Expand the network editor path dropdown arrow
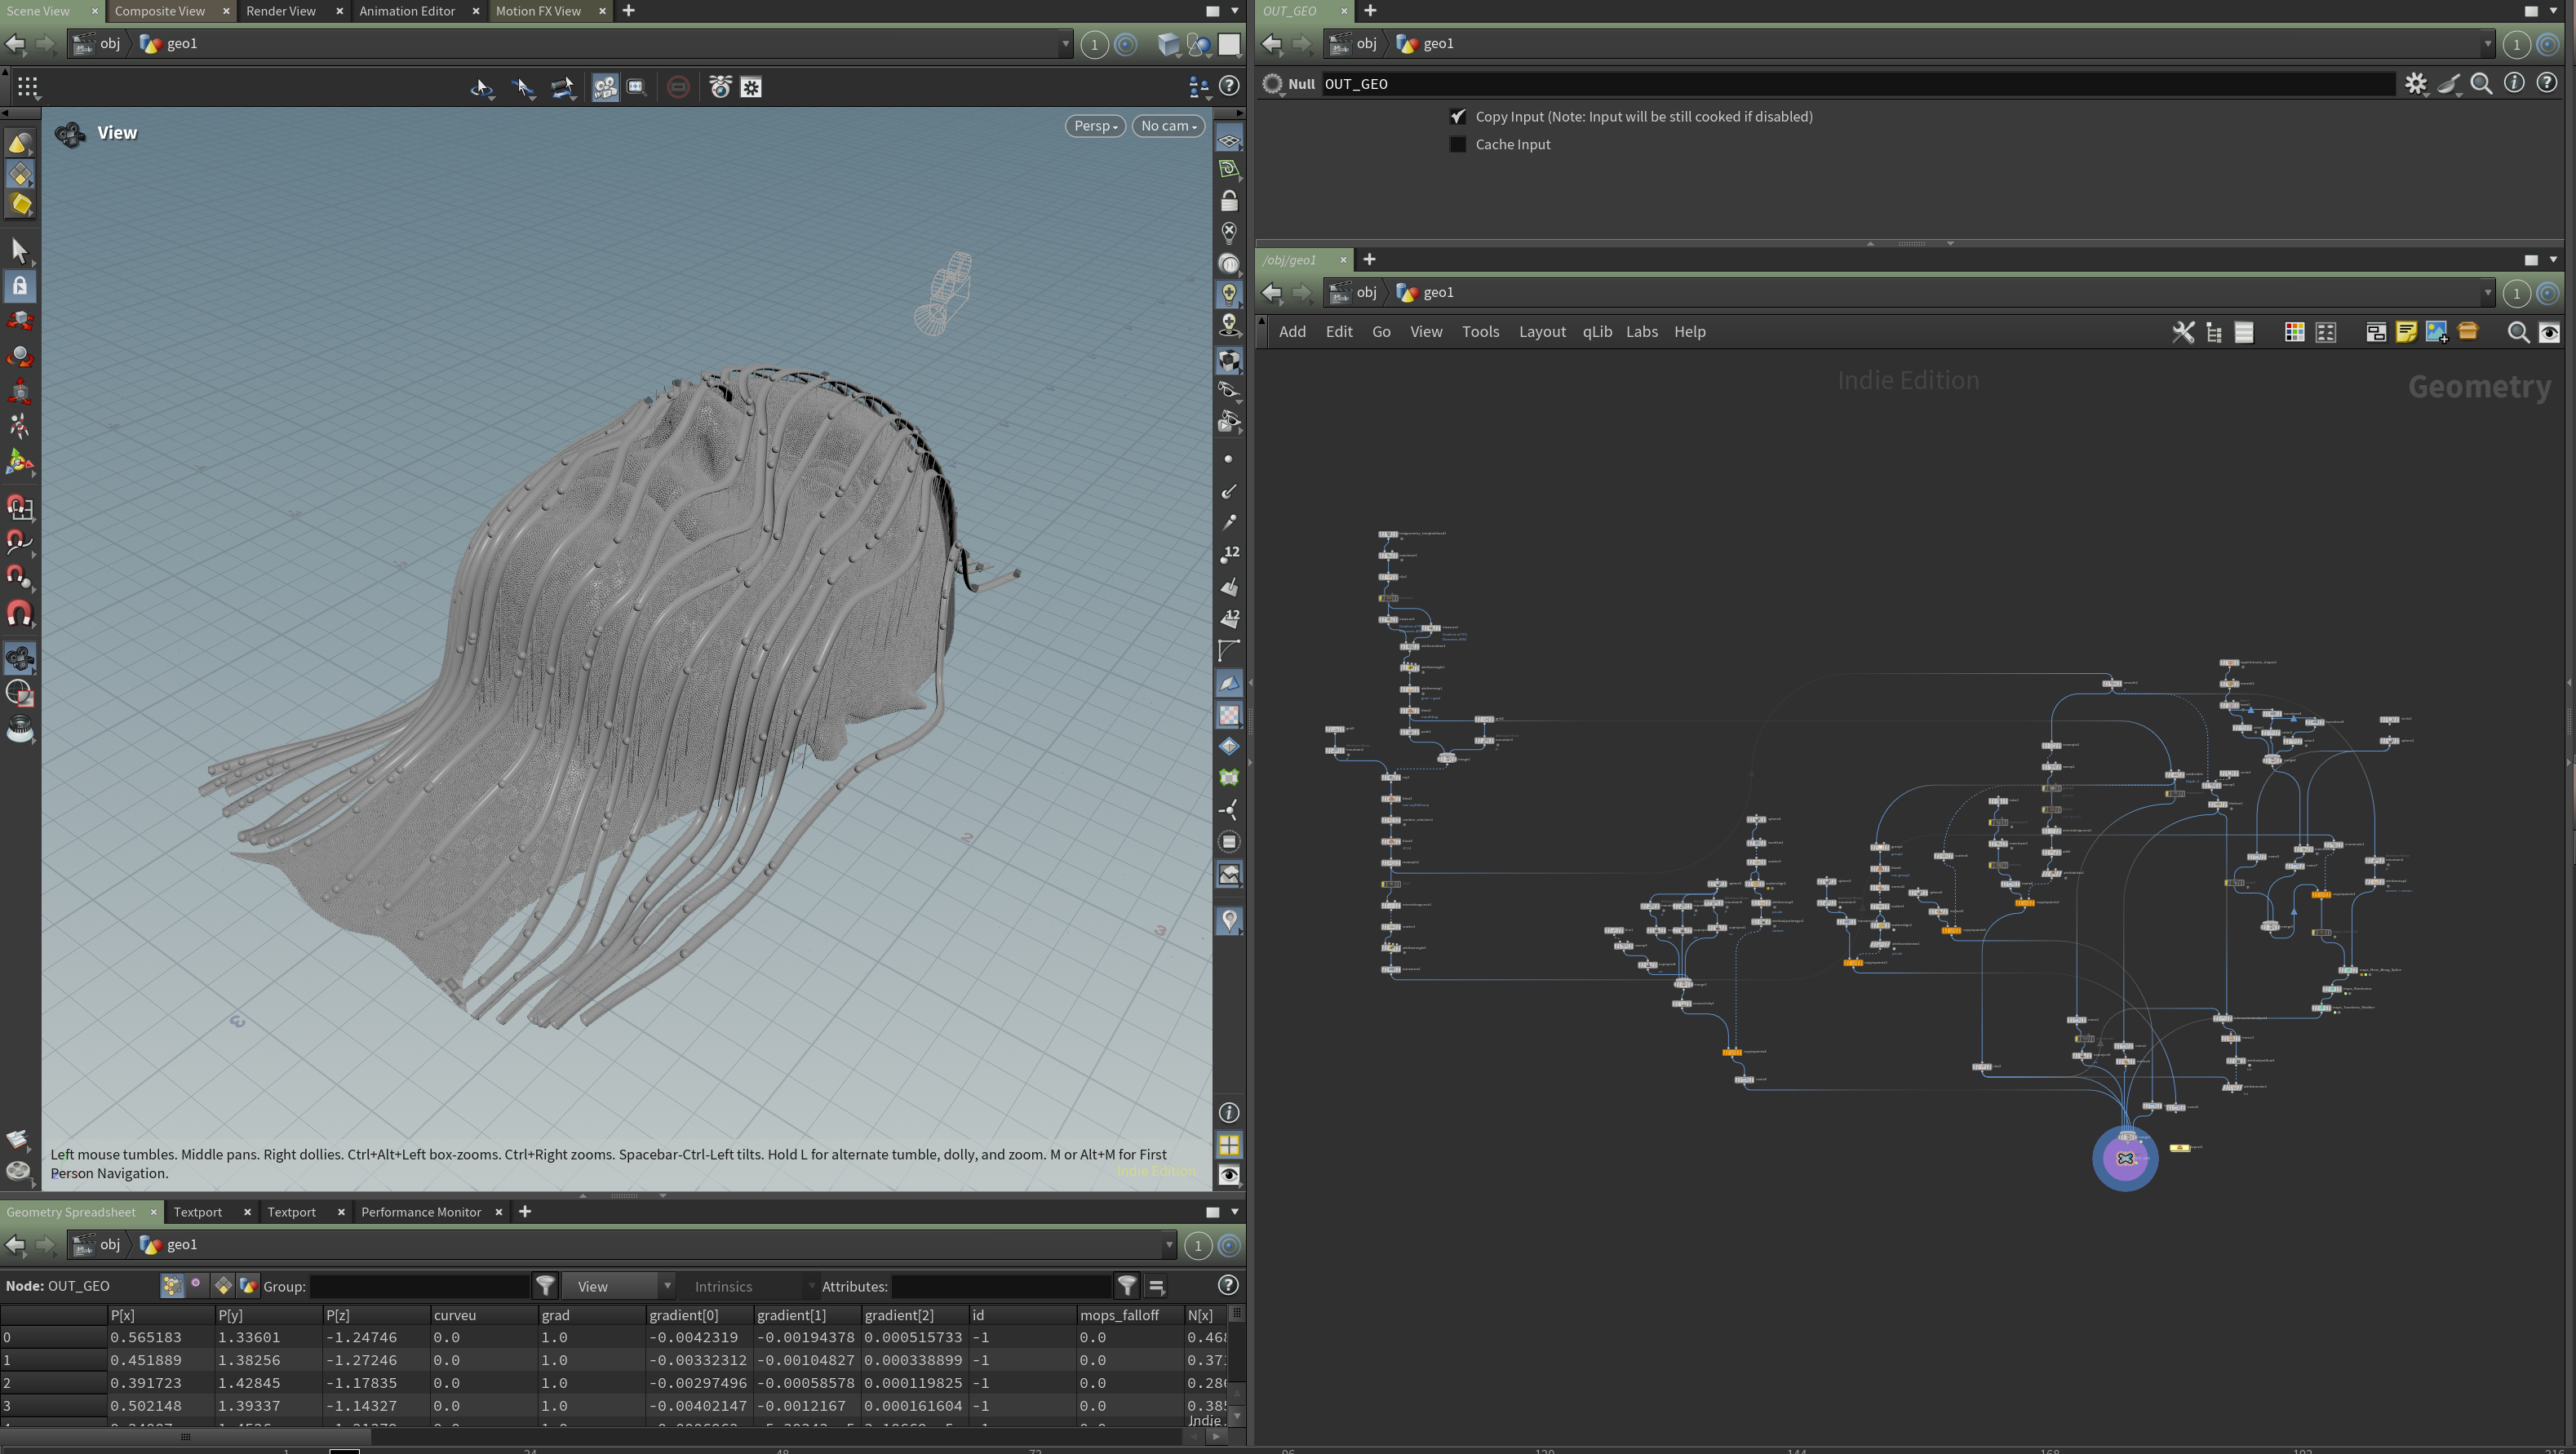Screen dimensions: 2576x1454 tap(2488, 293)
